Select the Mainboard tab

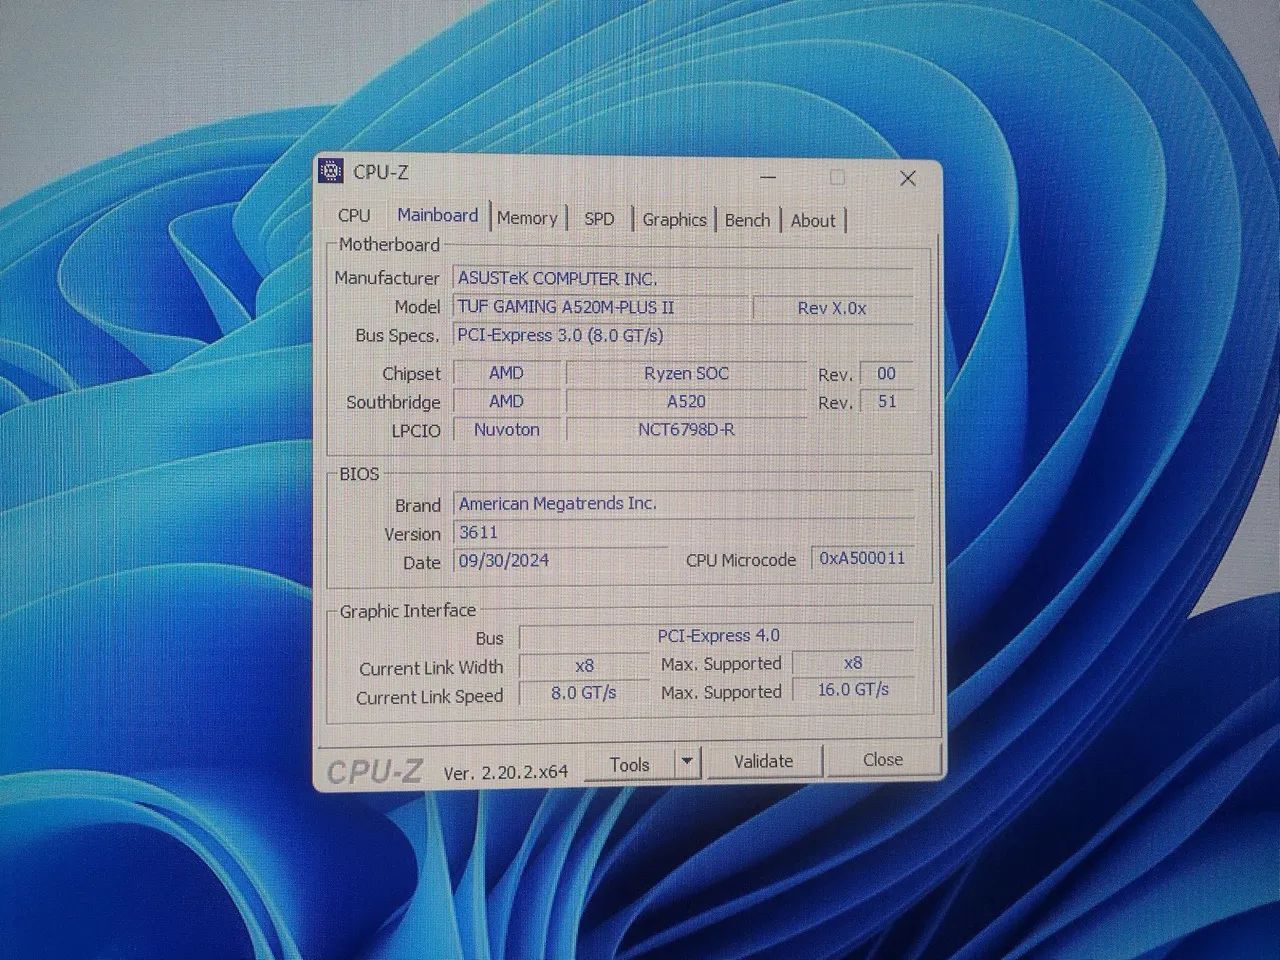[438, 215]
